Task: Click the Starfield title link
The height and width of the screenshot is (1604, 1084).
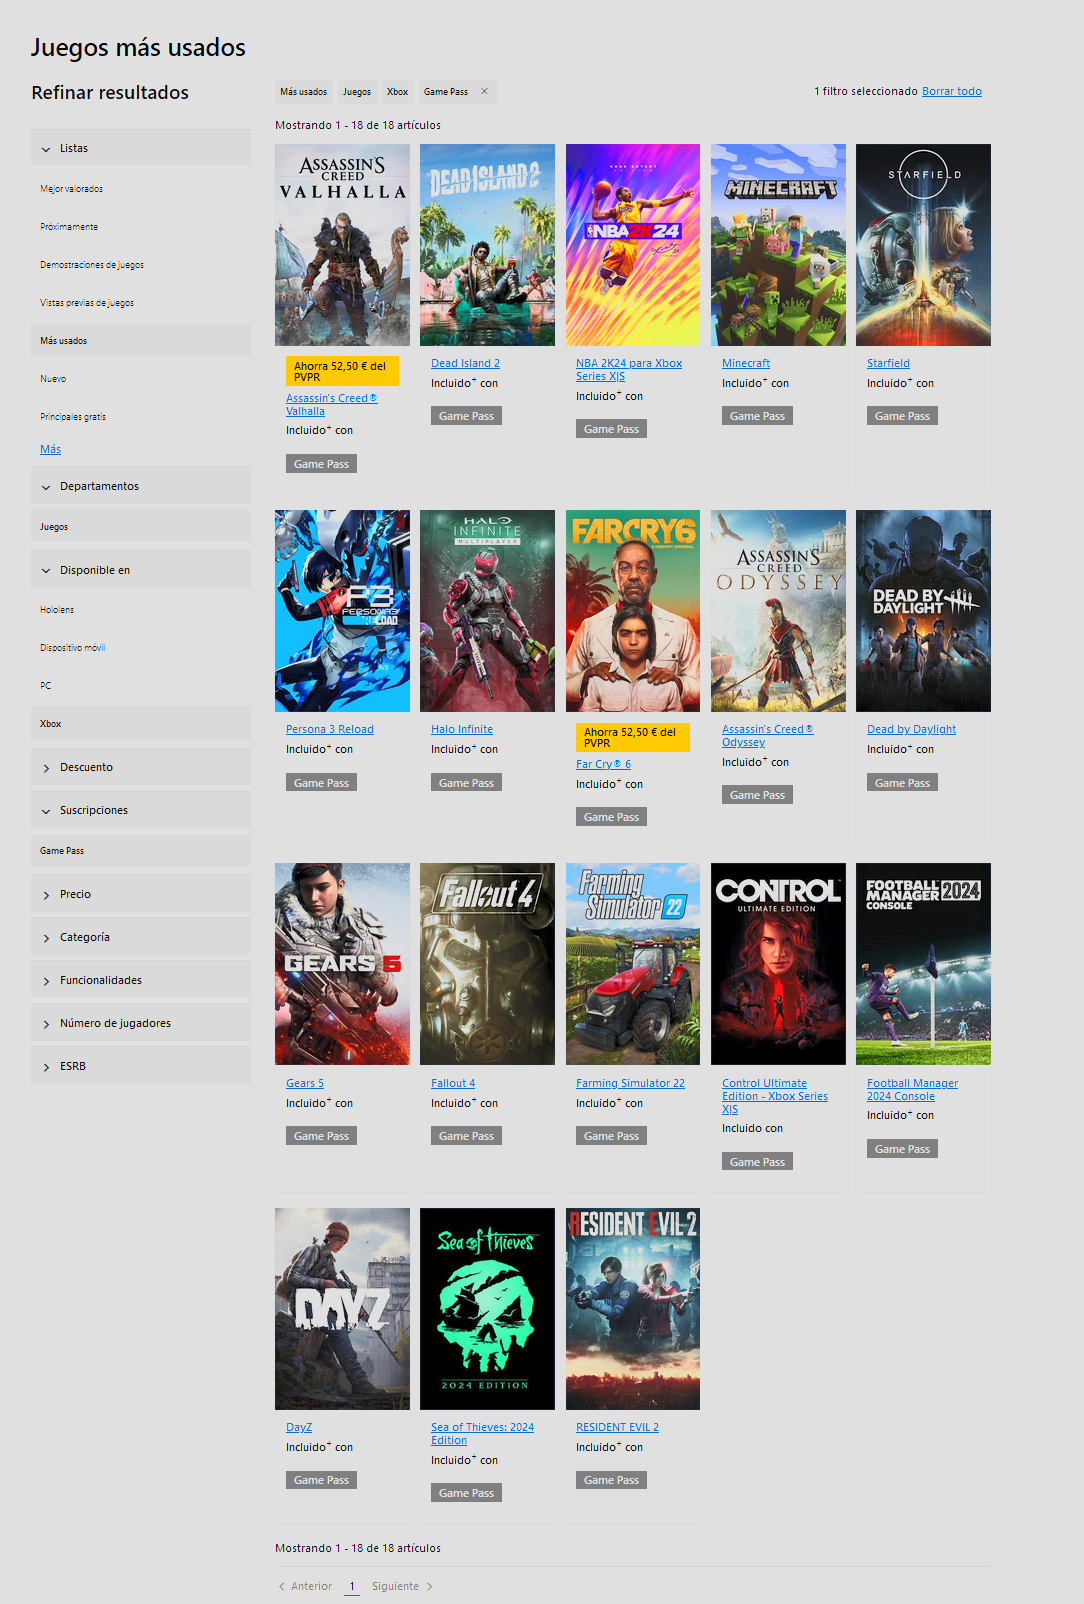Action: pyautogui.click(x=888, y=363)
